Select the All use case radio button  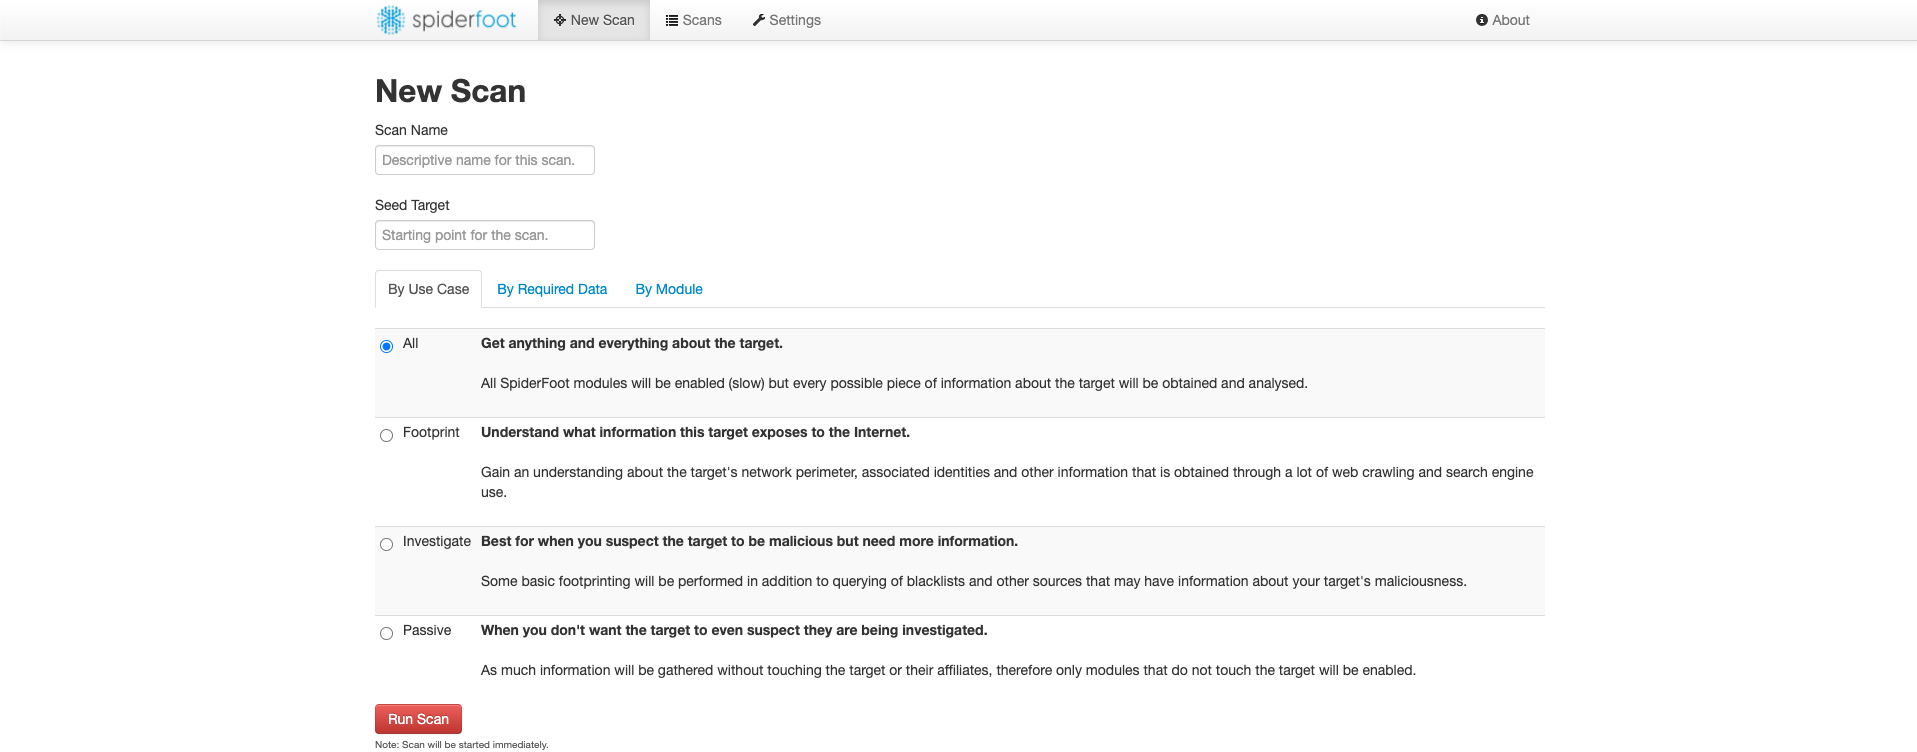[386, 346]
